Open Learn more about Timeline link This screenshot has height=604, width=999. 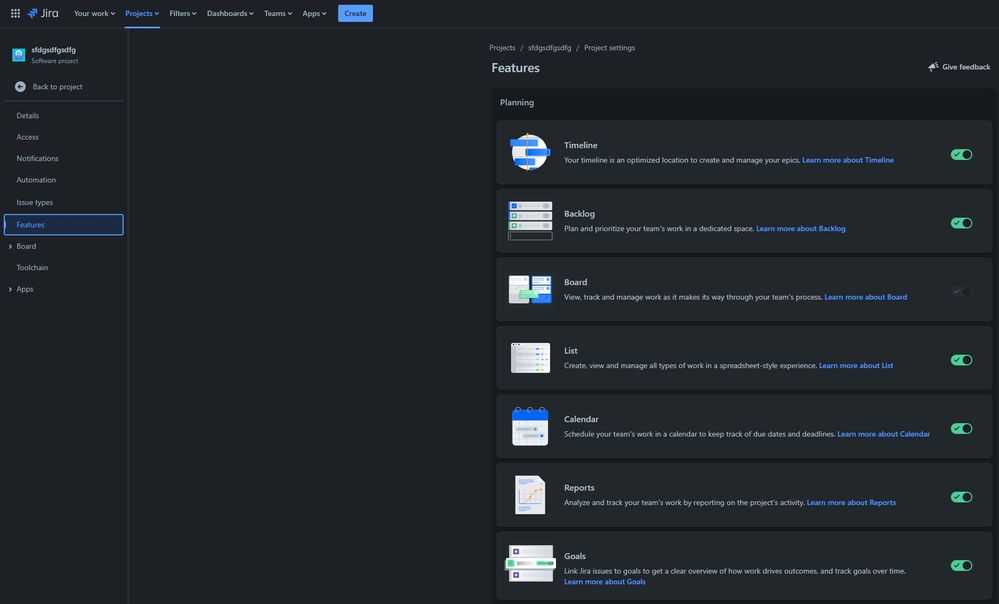click(847, 160)
